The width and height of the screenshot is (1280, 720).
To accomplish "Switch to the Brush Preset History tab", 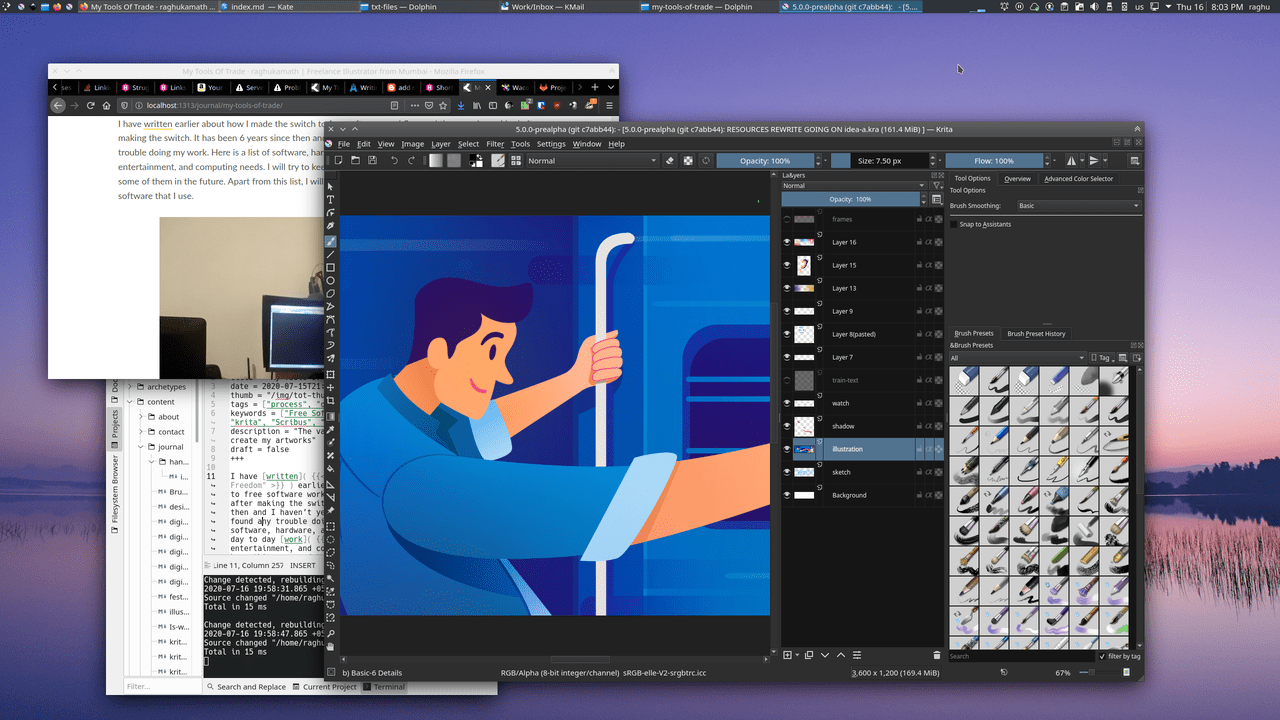I will click(1036, 333).
